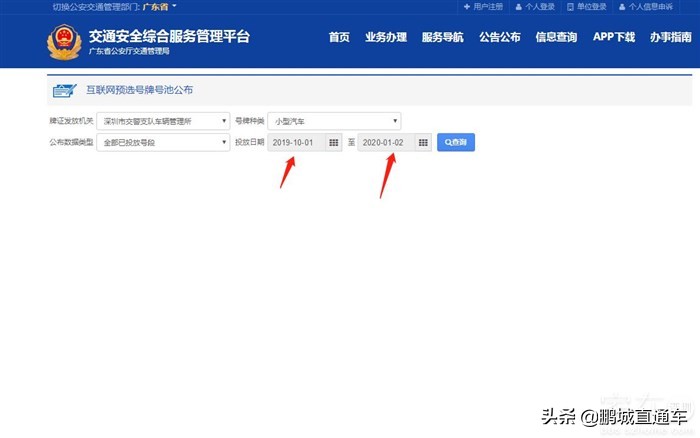Click end date field 2020-01-02
700x438 pixels.
click(x=387, y=142)
